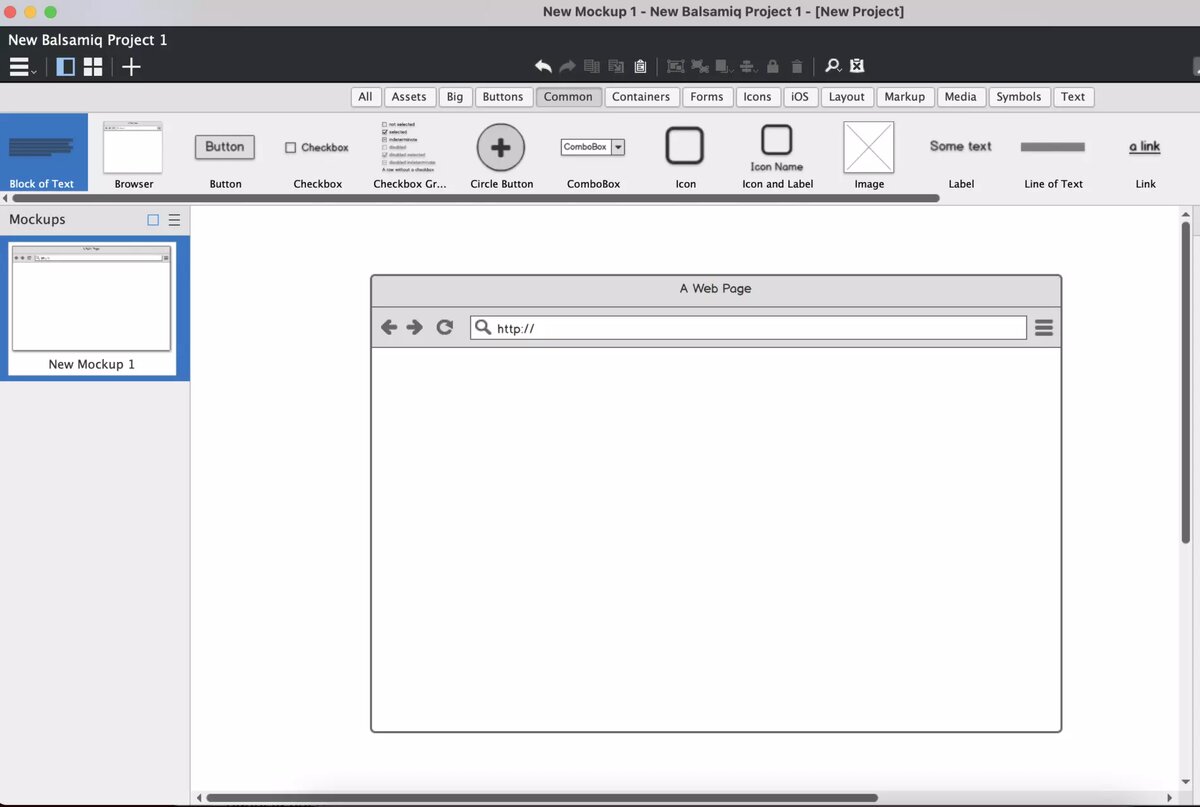The image size is (1200, 807).
Task: Open the iOS component category tab
Action: 800,96
